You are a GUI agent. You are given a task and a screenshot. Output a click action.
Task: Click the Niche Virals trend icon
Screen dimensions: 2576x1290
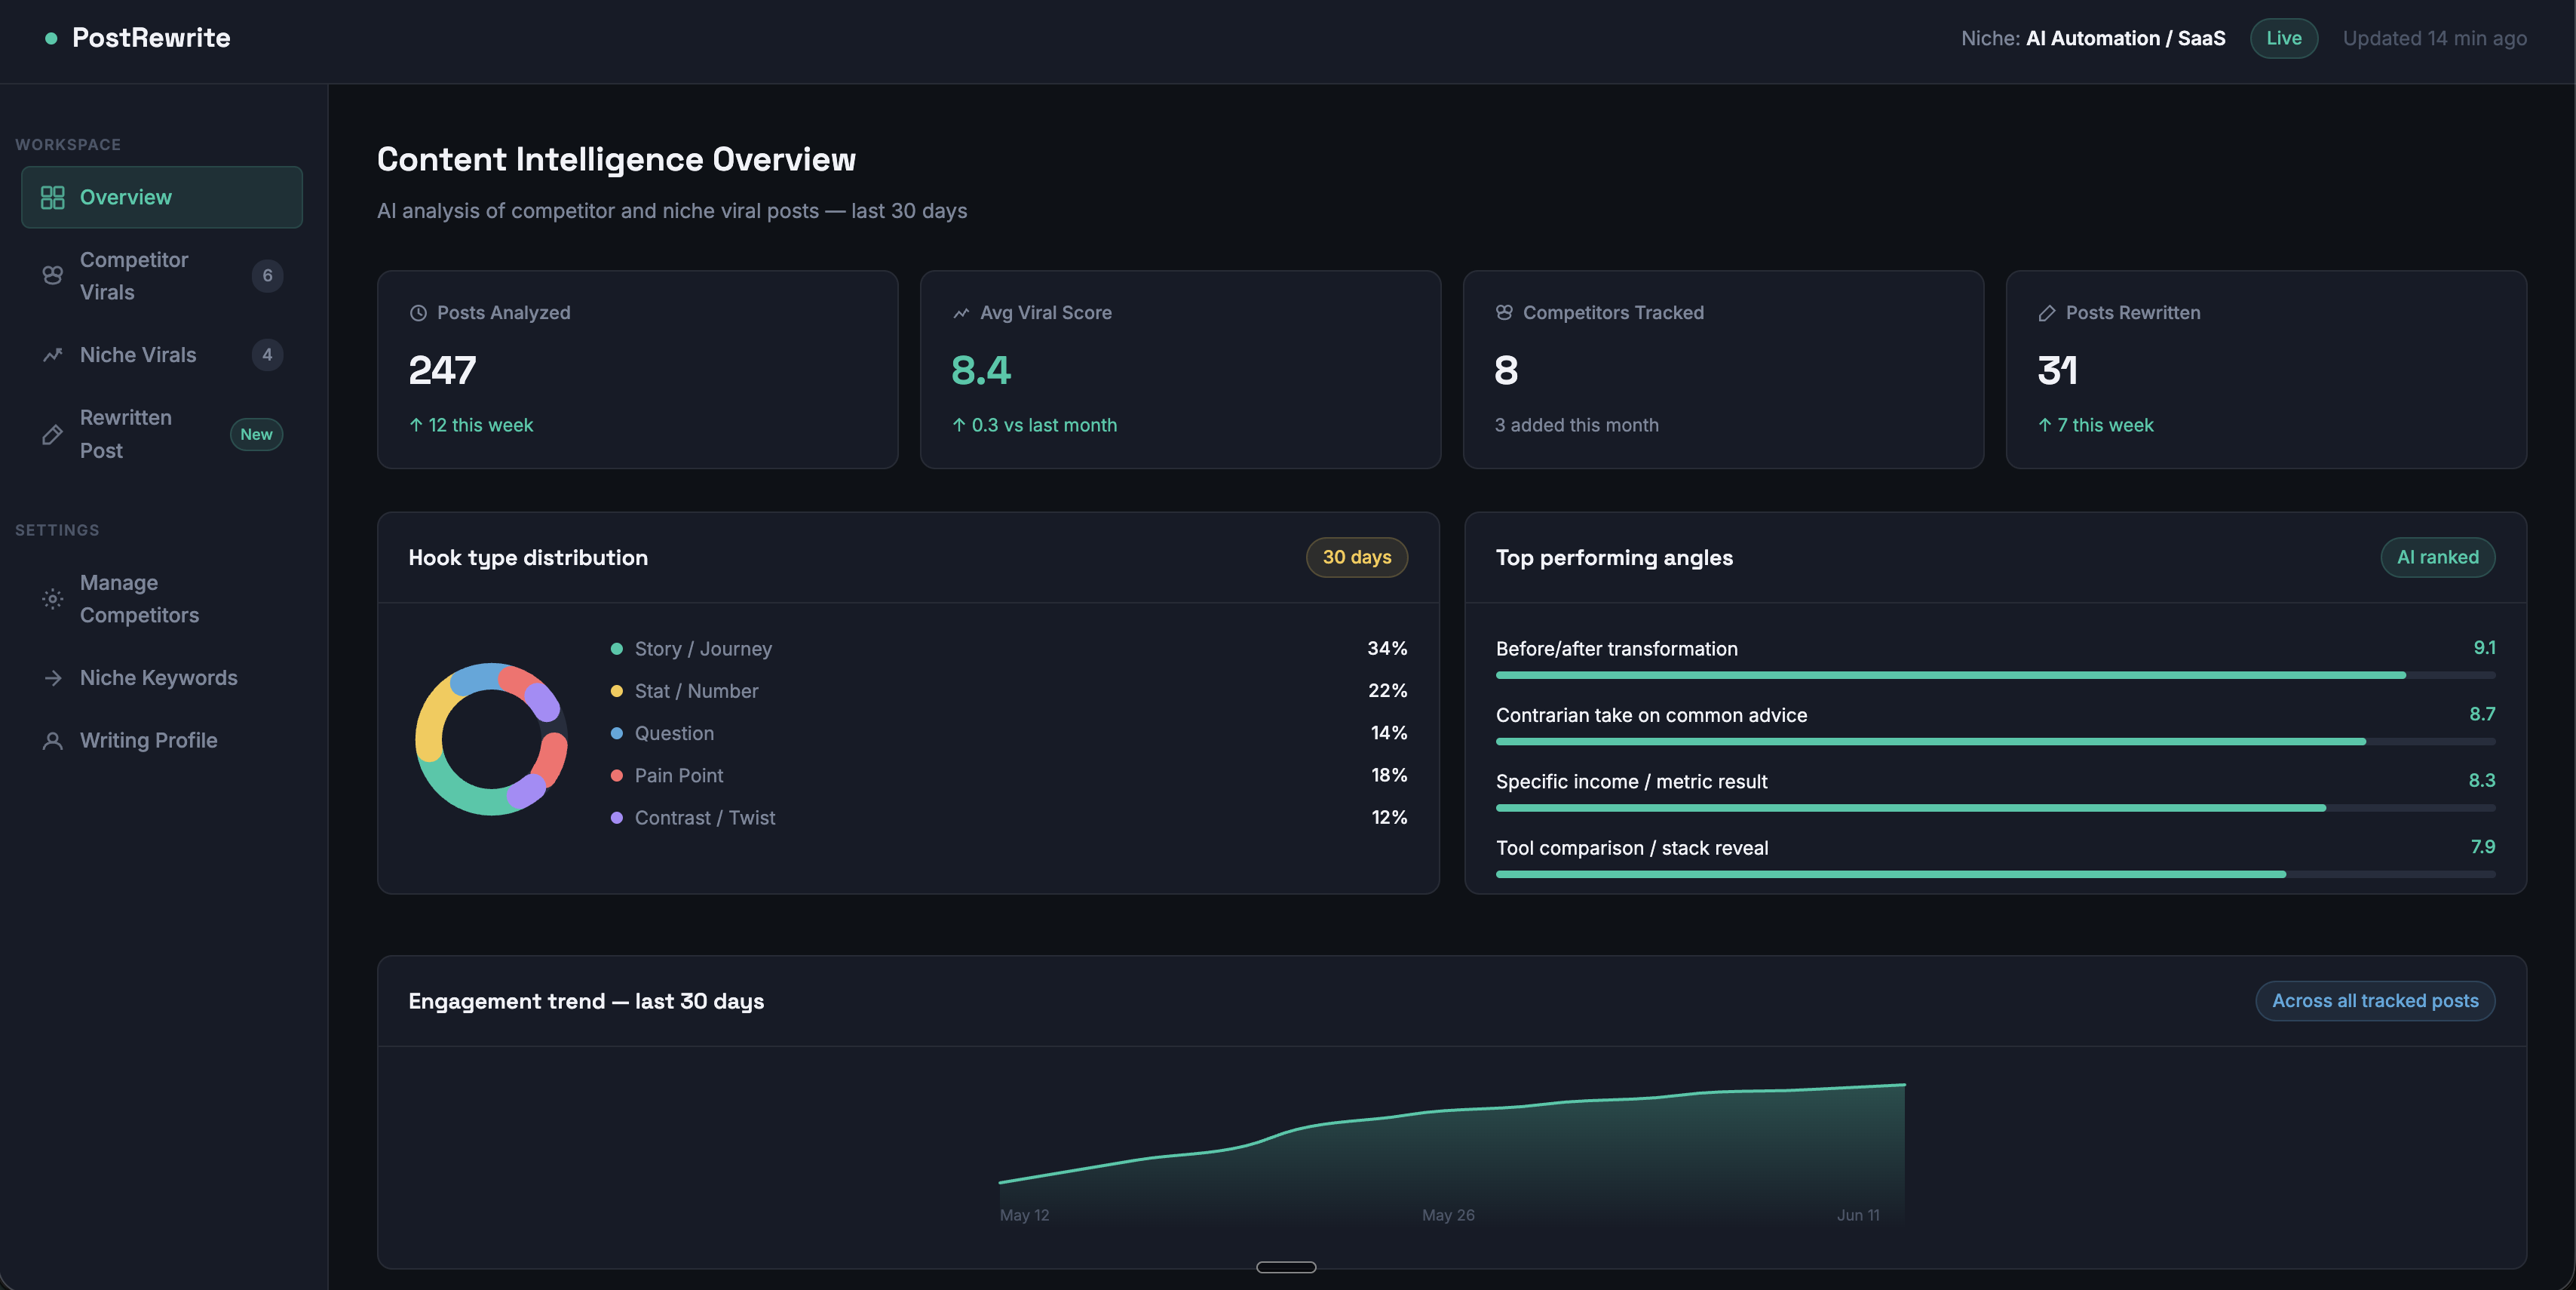[x=52, y=355]
